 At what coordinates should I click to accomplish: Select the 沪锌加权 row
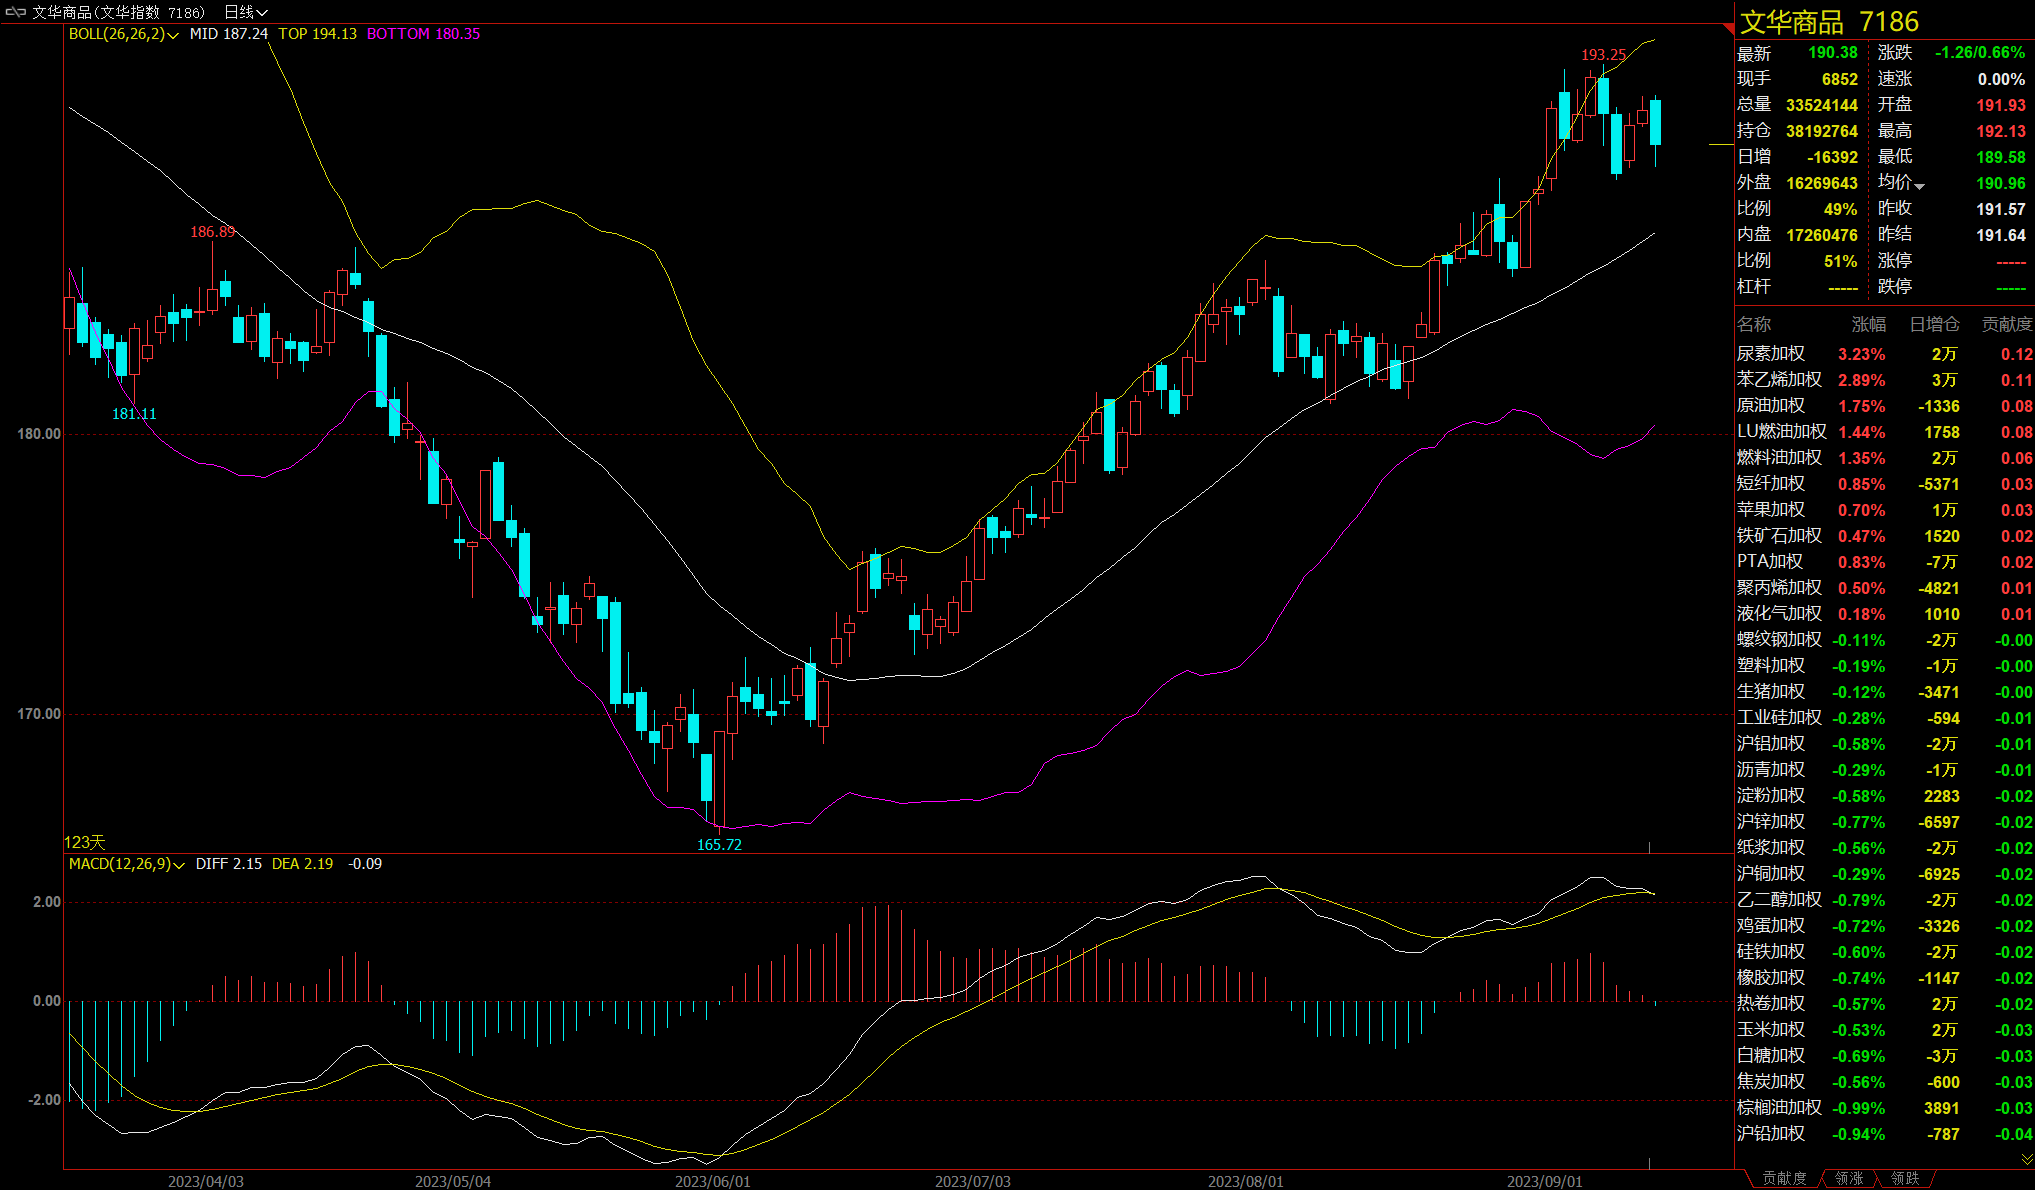(1885, 822)
